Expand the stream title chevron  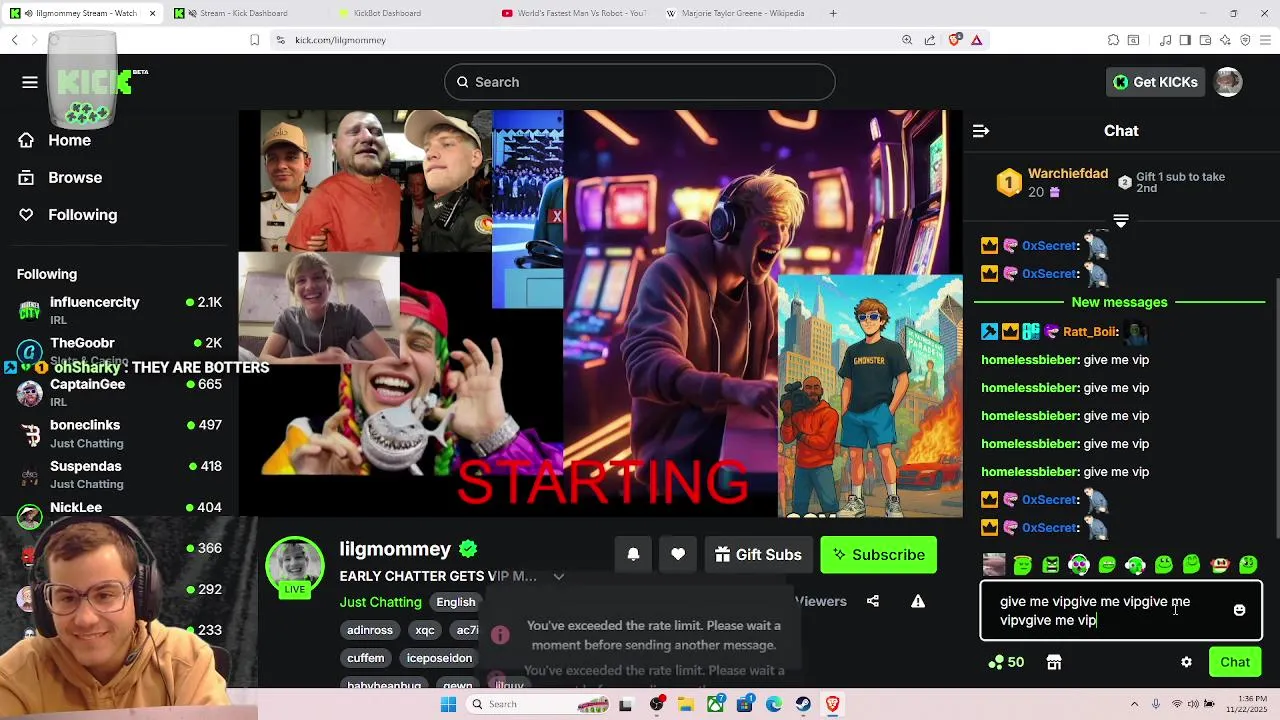[x=559, y=576]
